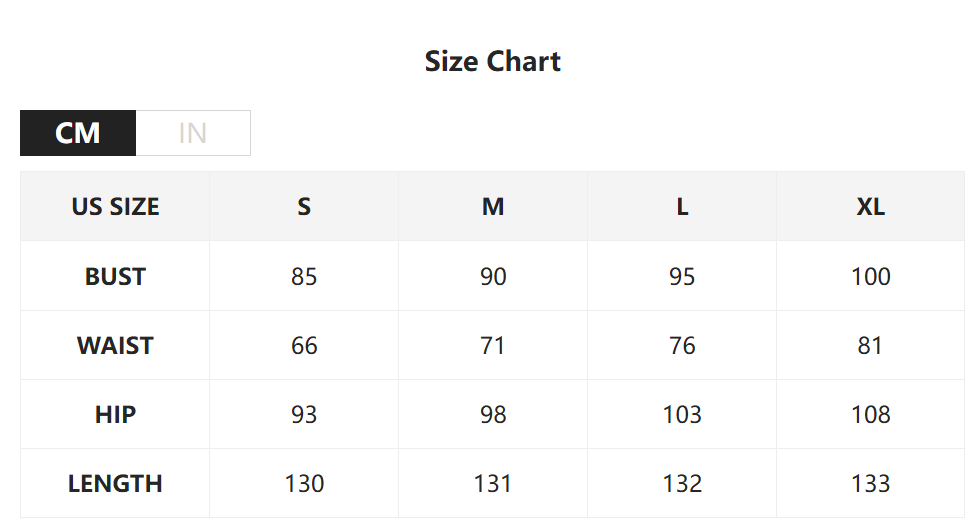This screenshot has height=525, width=978.
Task: Click the length value 130
Action: coord(304,484)
